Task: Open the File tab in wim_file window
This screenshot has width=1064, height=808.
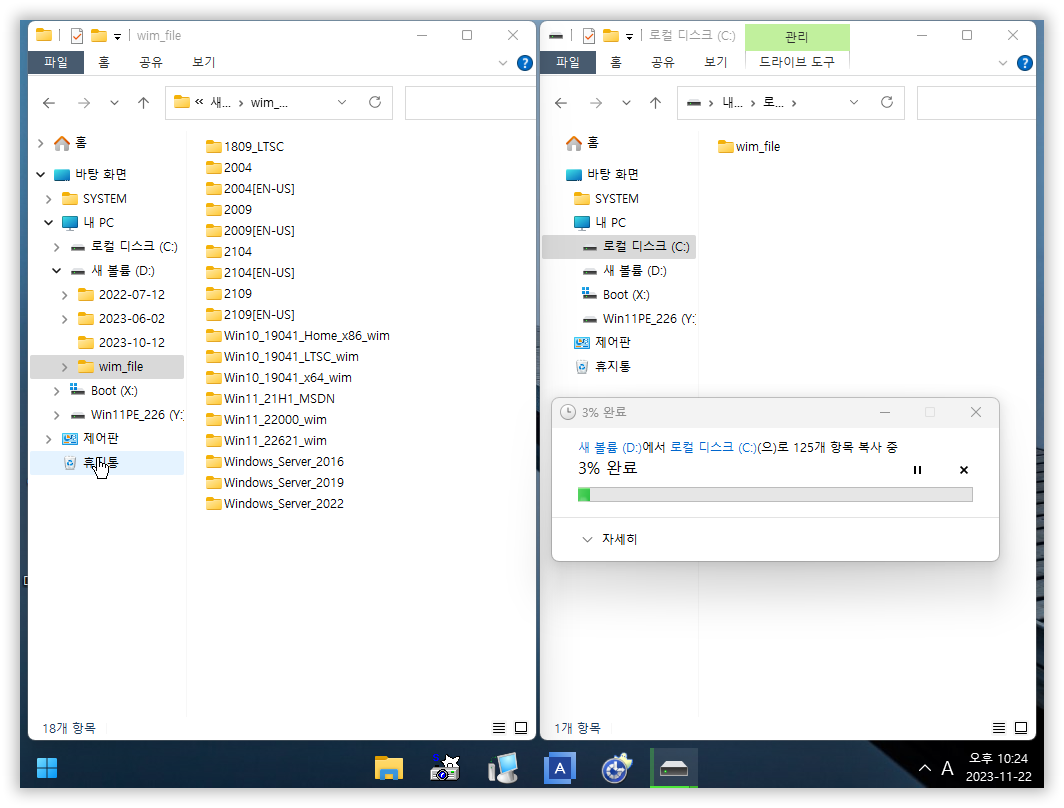Action: [x=56, y=62]
